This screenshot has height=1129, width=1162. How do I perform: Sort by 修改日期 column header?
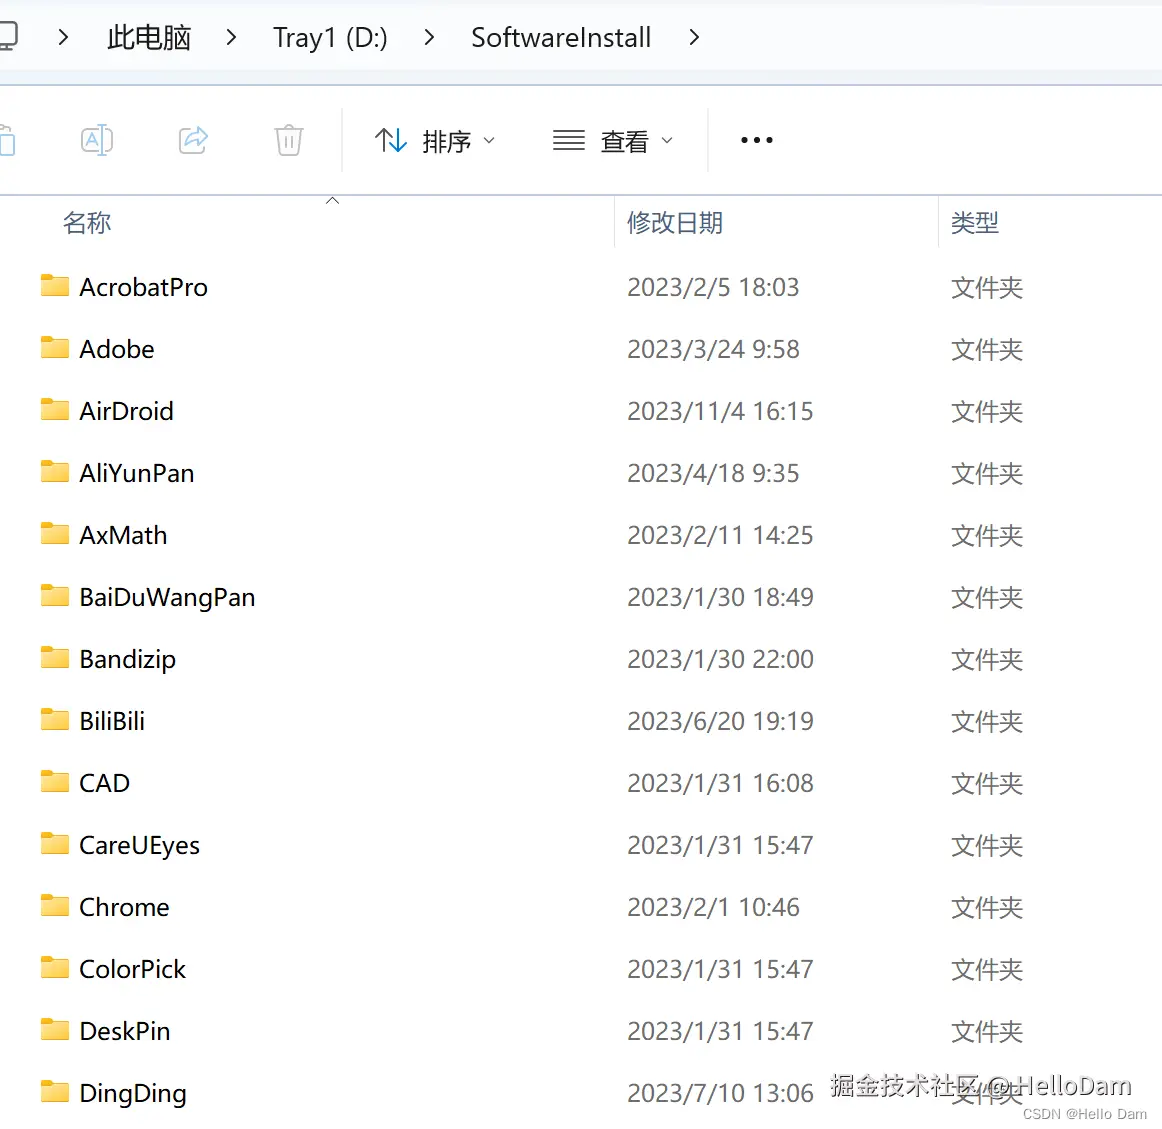(x=674, y=222)
